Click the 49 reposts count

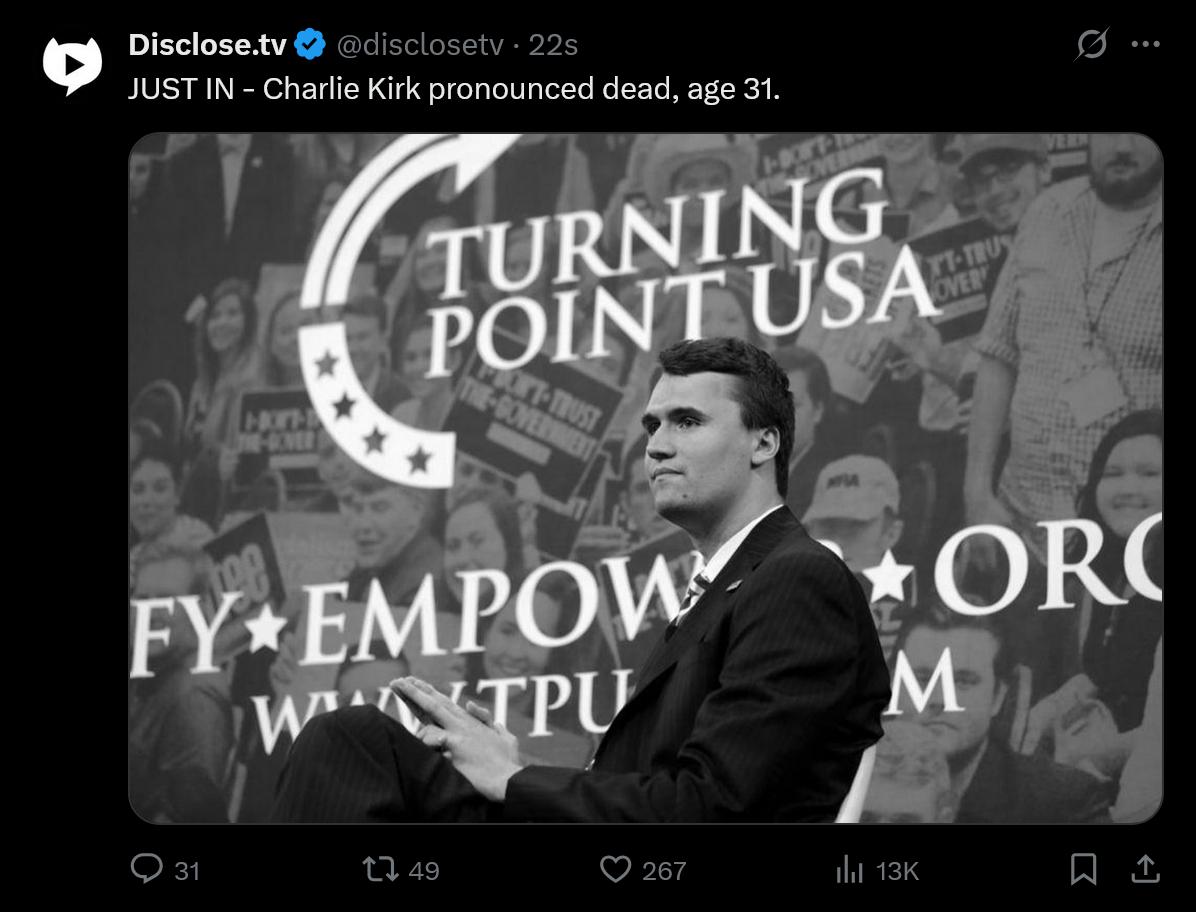(x=424, y=871)
